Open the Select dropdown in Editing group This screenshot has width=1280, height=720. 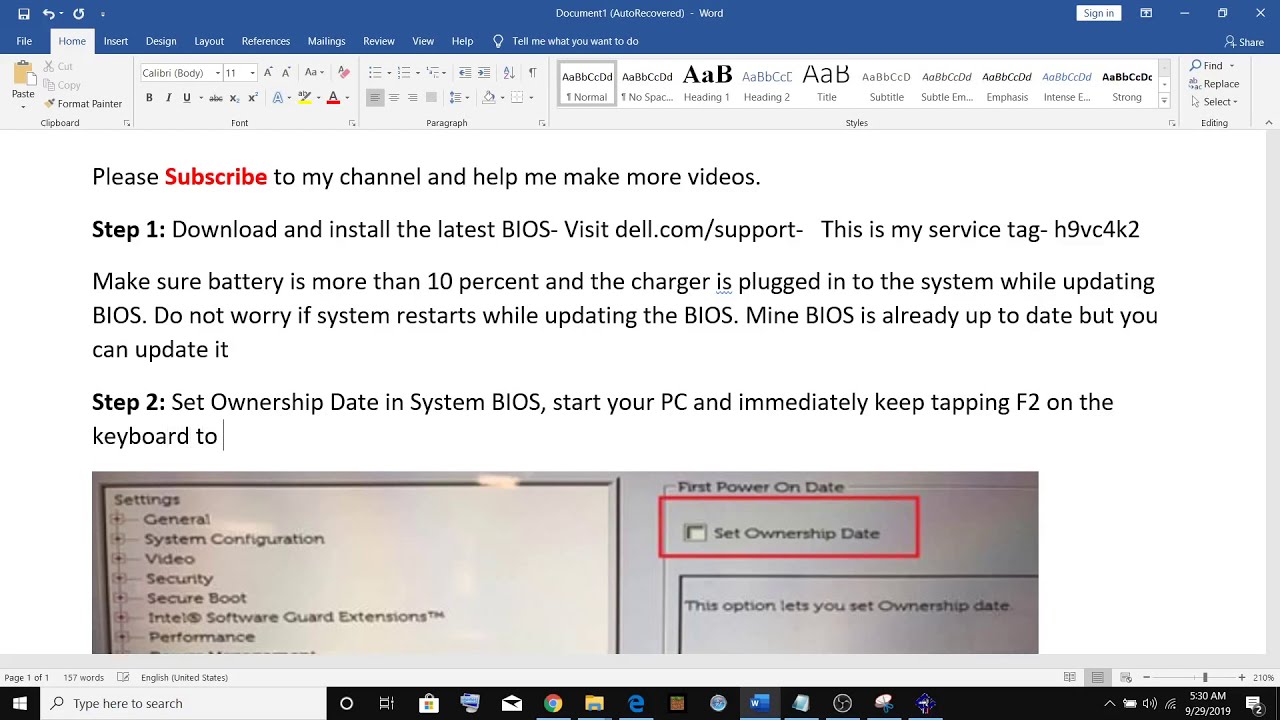[1214, 102]
